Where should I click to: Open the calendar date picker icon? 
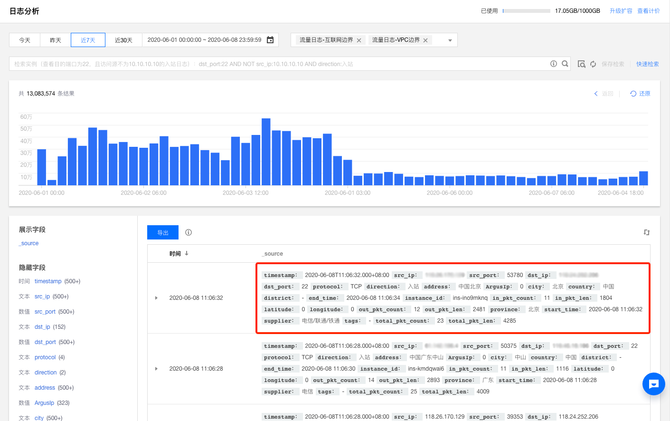coord(270,40)
